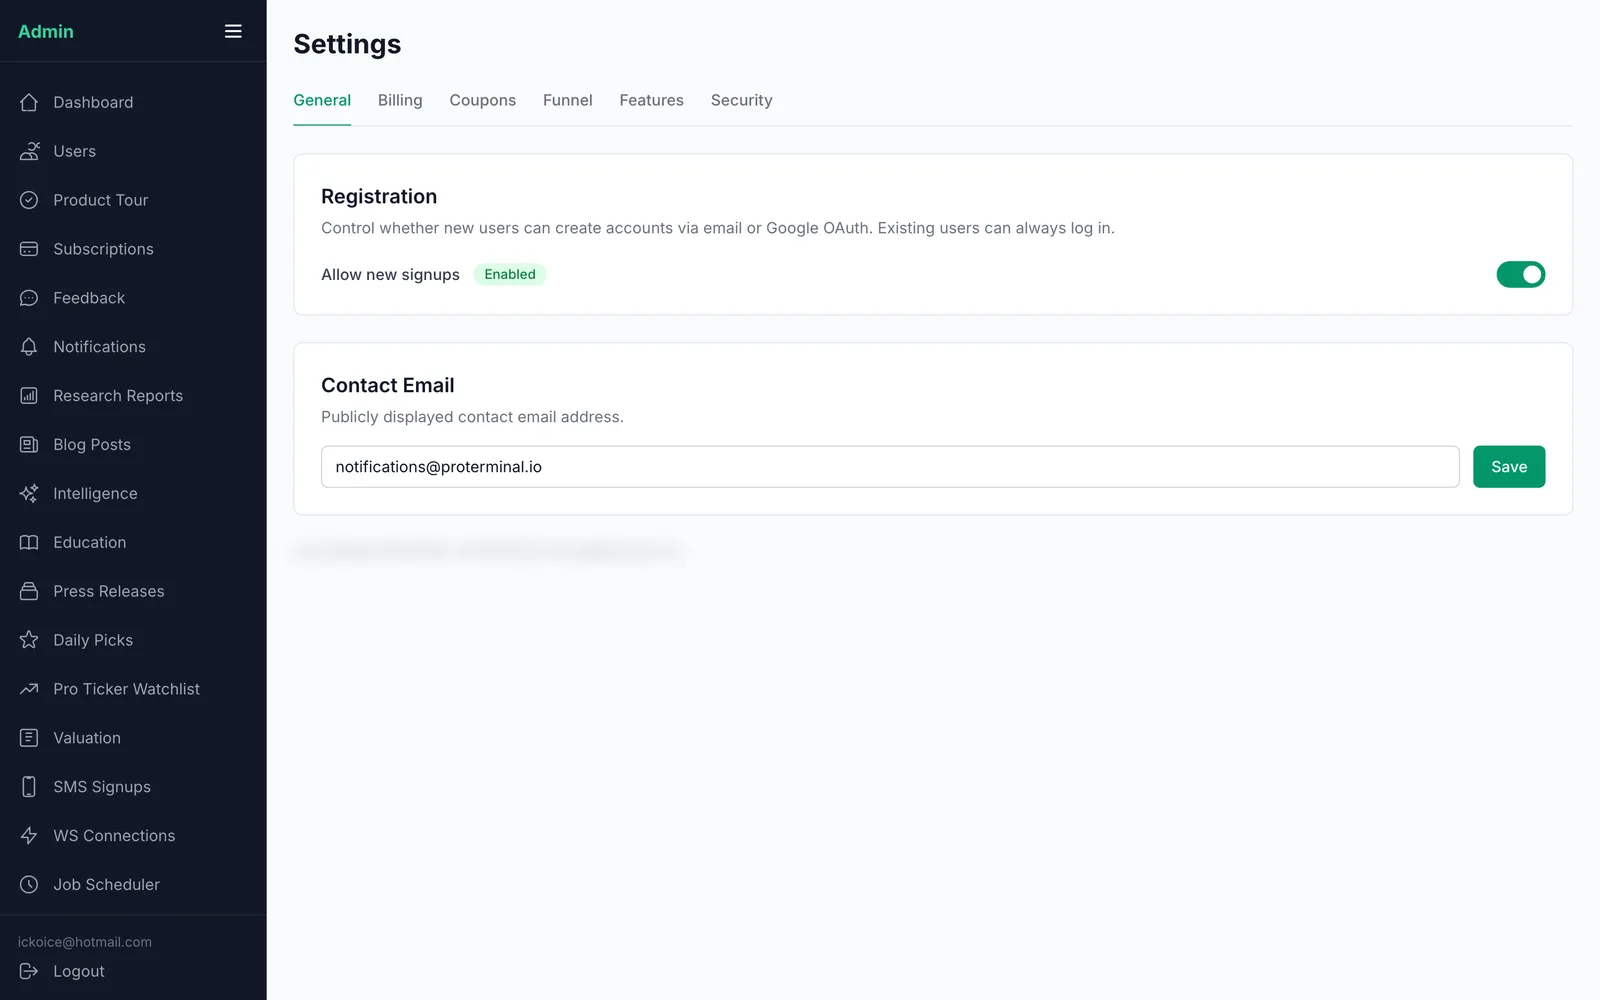Open Valuation label in sidebar
Image resolution: width=1600 pixels, height=1000 pixels.
(x=87, y=738)
